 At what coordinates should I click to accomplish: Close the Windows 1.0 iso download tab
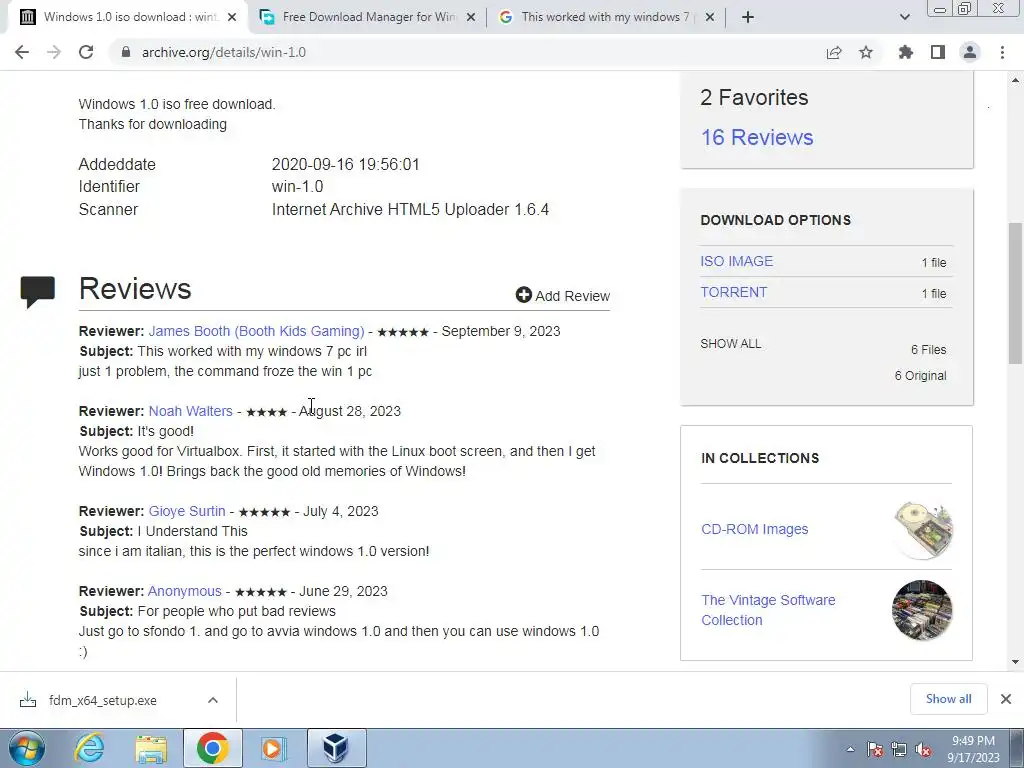click(x=232, y=18)
